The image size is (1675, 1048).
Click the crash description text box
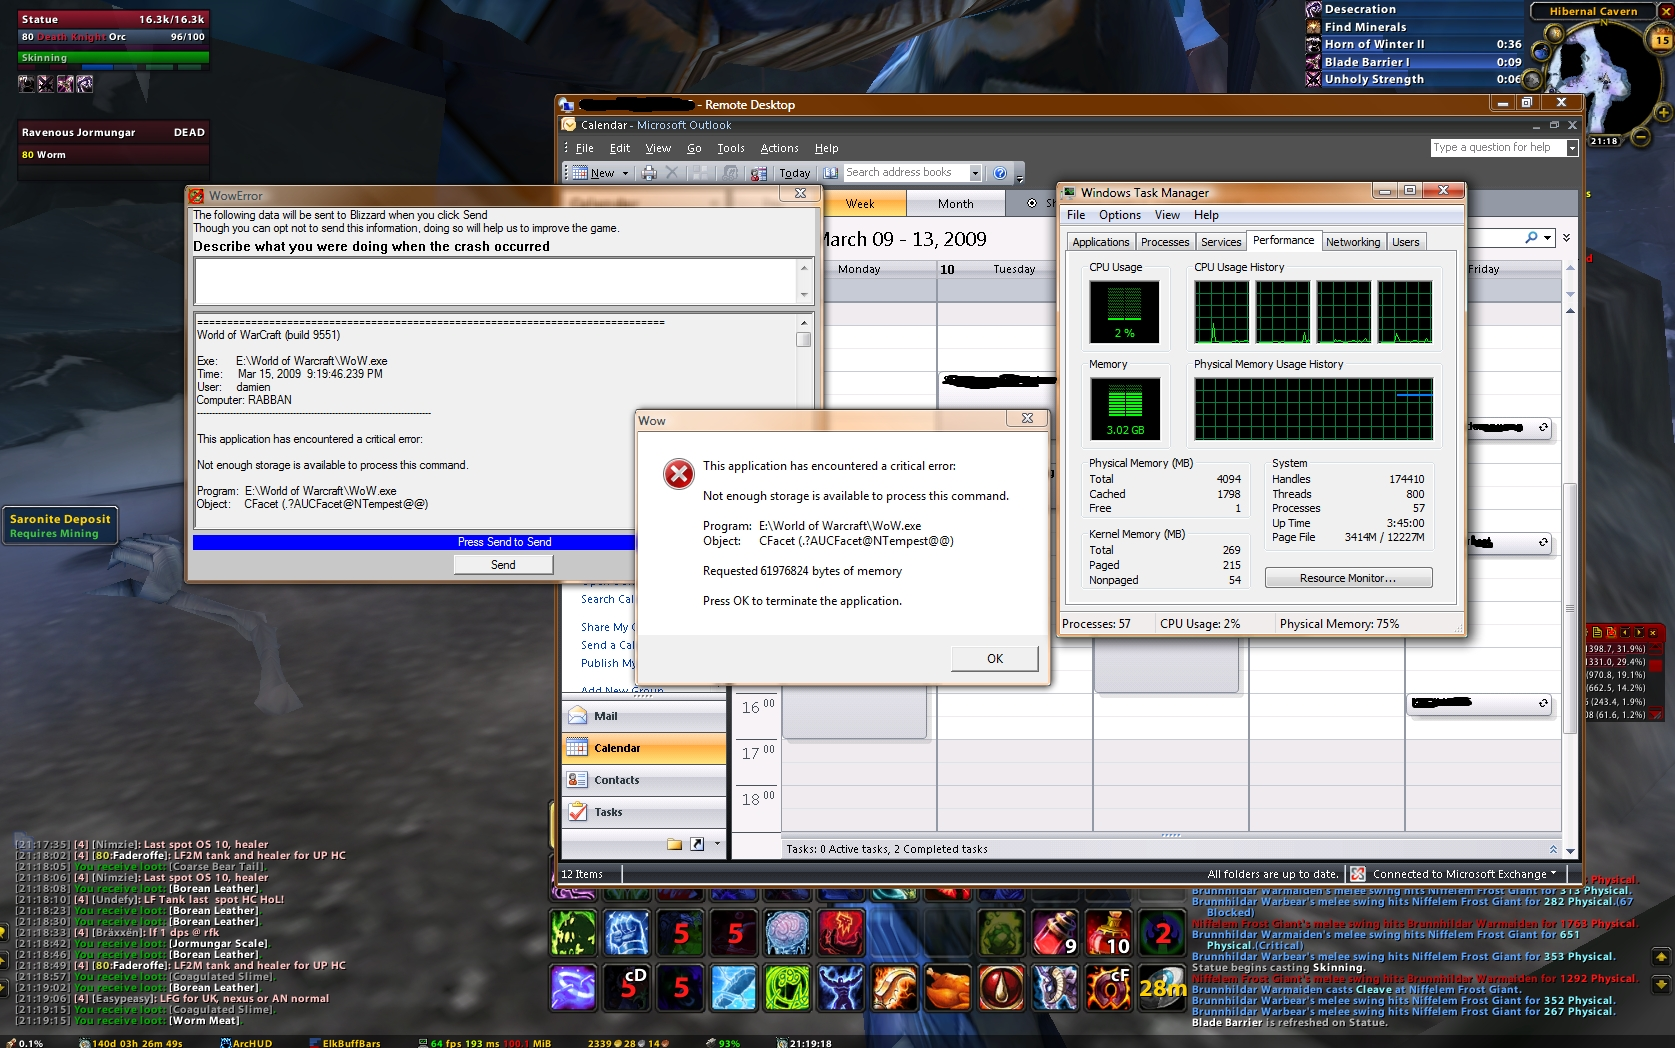coord(497,281)
